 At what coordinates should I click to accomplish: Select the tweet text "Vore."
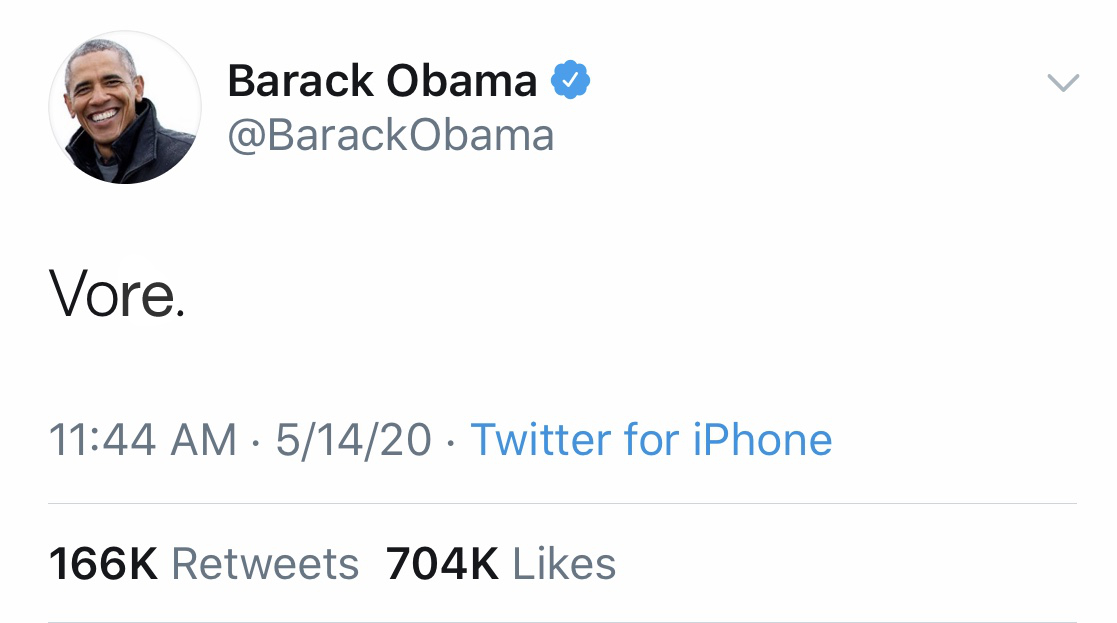(x=116, y=296)
